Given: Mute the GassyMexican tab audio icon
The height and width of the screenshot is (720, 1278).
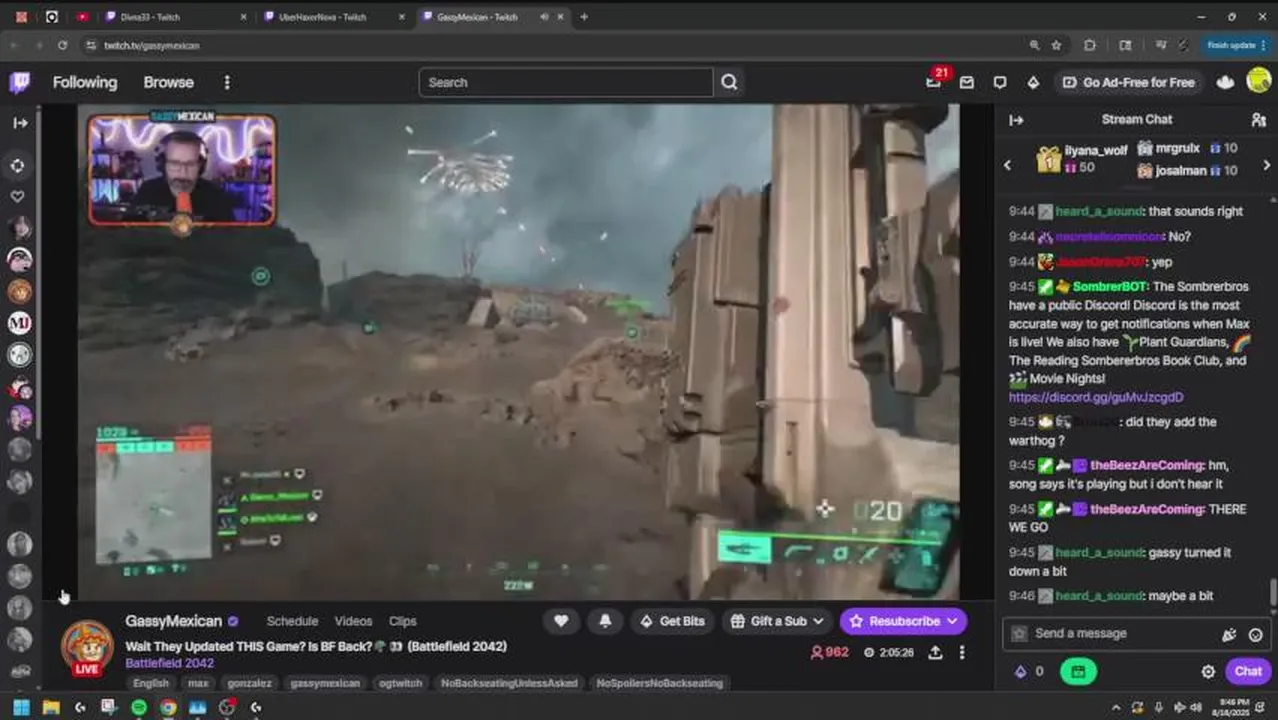Looking at the screenshot, I should coord(545,17).
